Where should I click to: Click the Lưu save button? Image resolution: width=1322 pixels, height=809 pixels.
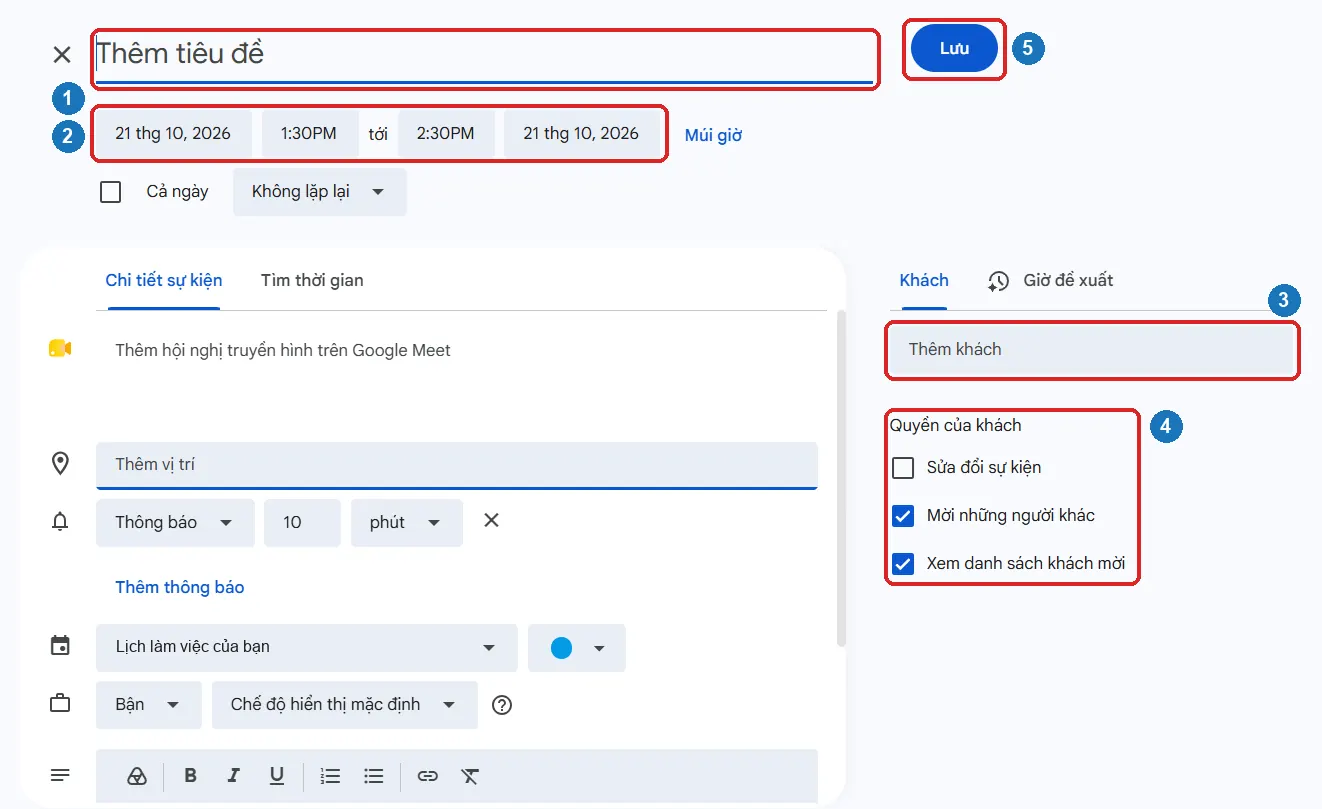pyautogui.click(x=955, y=48)
